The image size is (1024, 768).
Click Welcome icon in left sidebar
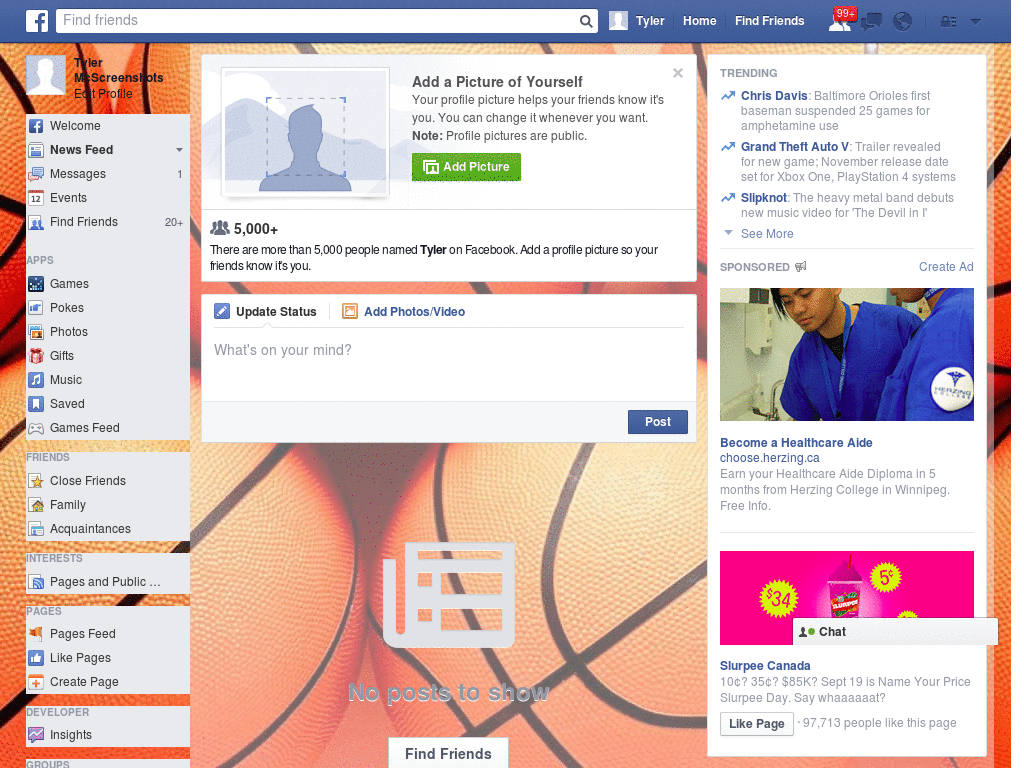point(36,126)
